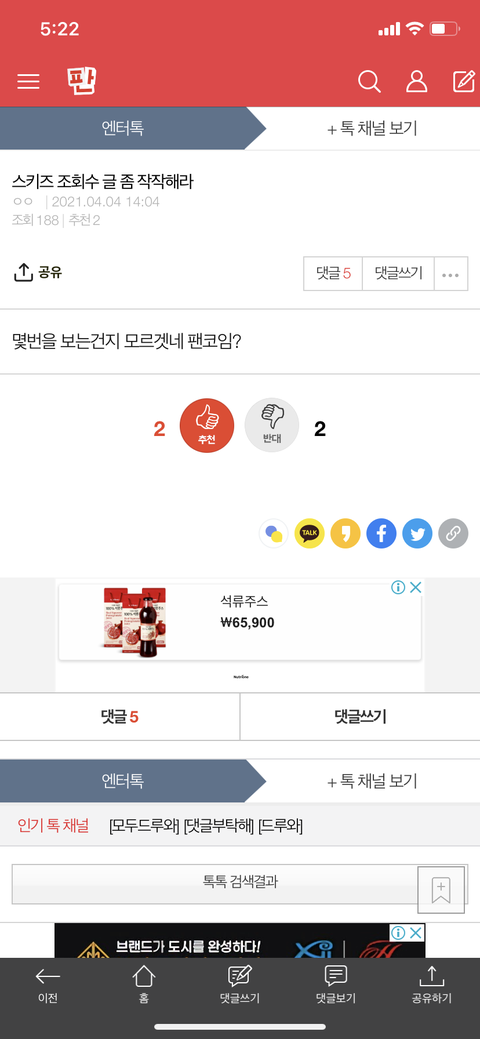Toggle the bookmark add button
Viewport: 480px width, 1039px height.
tap(441, 889)
